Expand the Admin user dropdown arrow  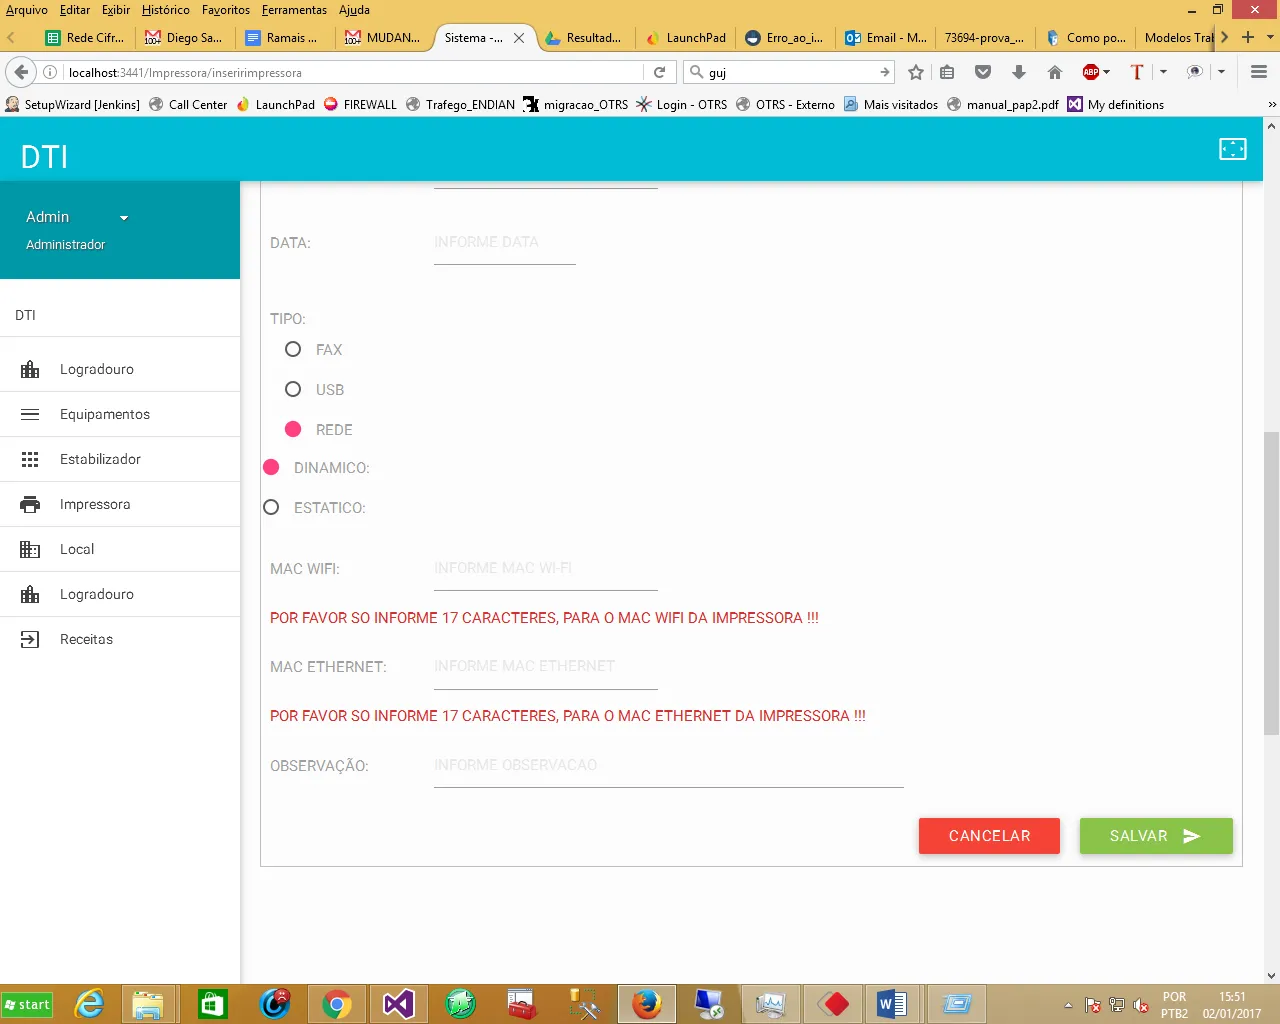point(124,218)
